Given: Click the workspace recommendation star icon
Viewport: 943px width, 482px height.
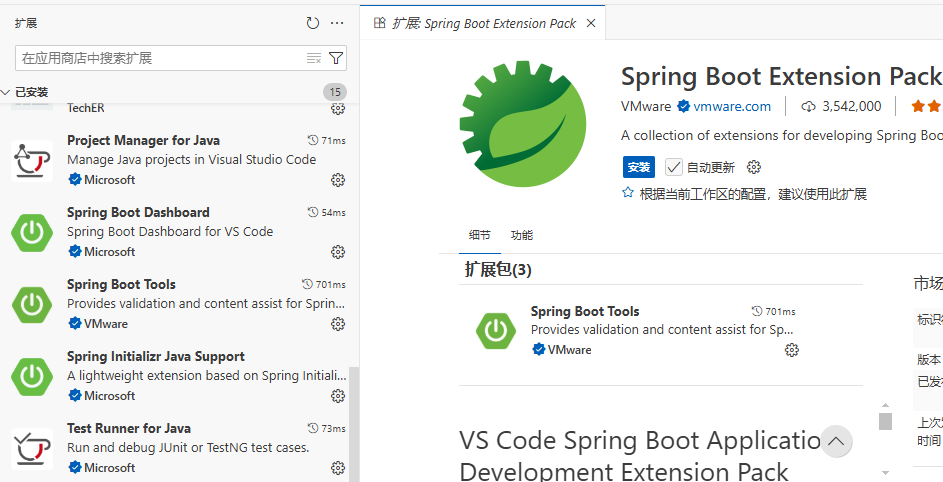Looking at the screenshot, I should tap(628, 193).
